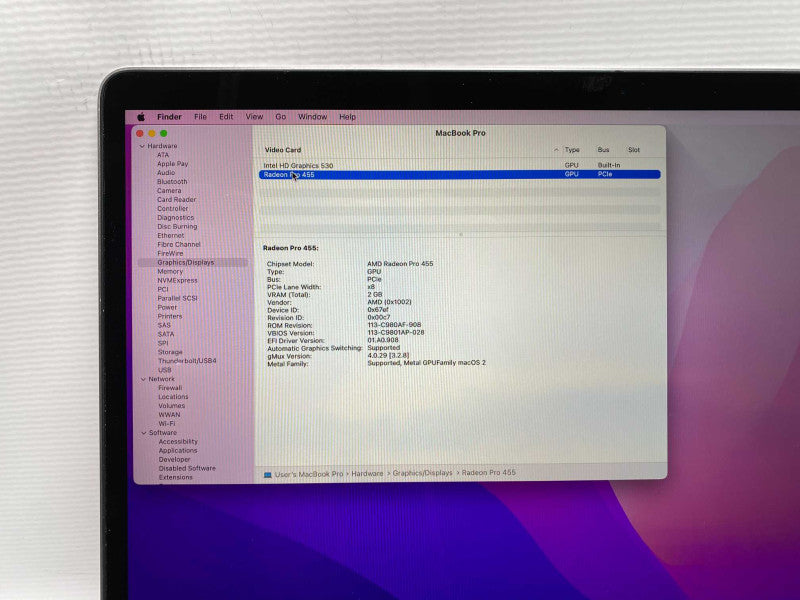
Task: Collapse the Hardware section
Action: point(142,146)
